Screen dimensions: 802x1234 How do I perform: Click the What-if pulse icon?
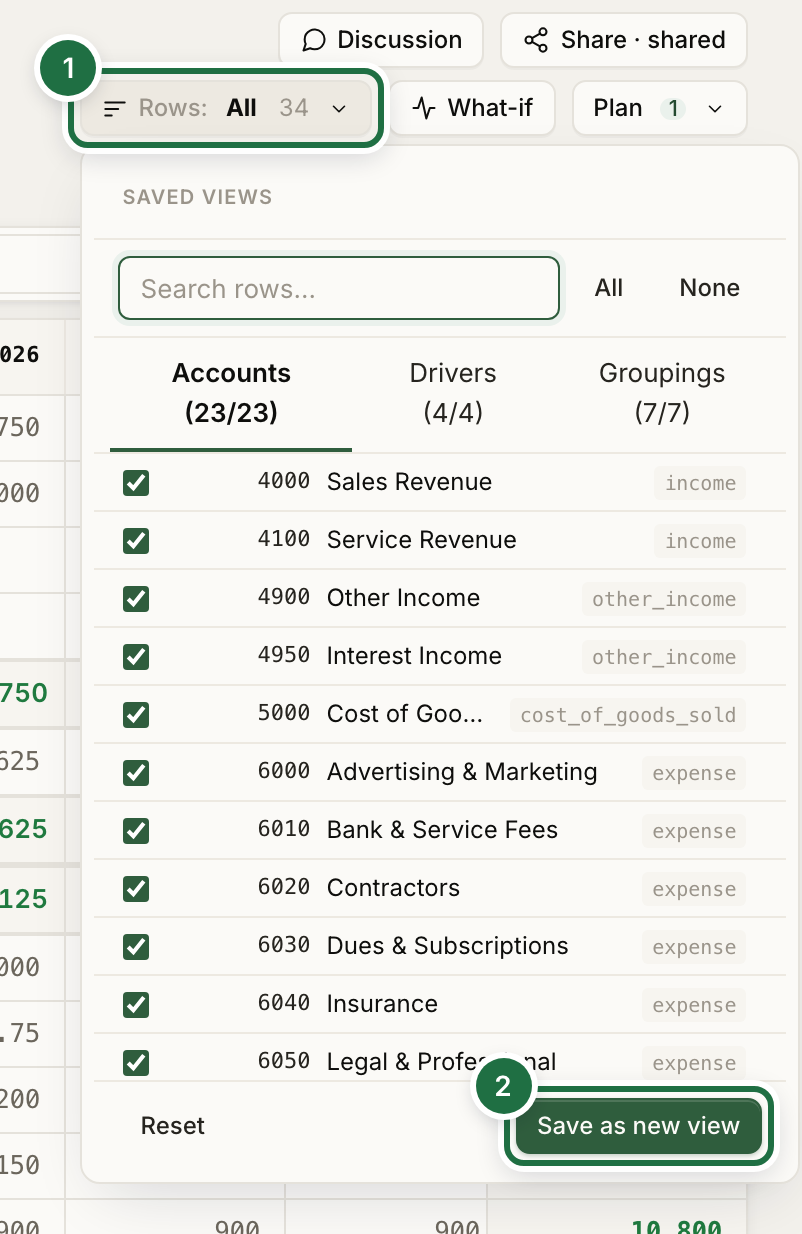pyautogui.click(x=425, y=108)
